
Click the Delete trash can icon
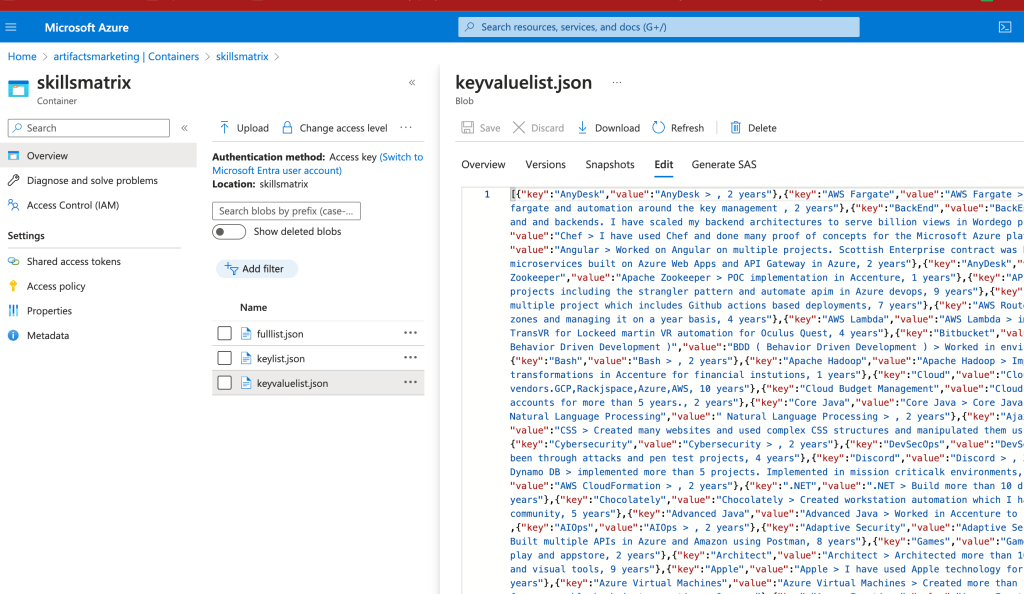(x=735, y=127)
